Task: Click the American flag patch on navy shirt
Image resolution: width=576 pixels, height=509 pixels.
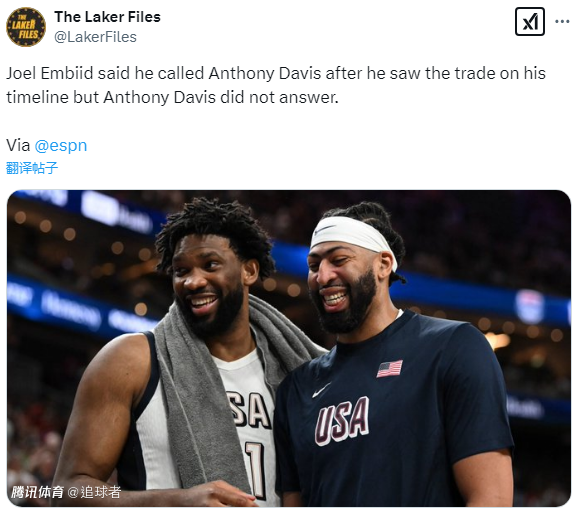Action: pyautogui.click(x=389, y=368)
